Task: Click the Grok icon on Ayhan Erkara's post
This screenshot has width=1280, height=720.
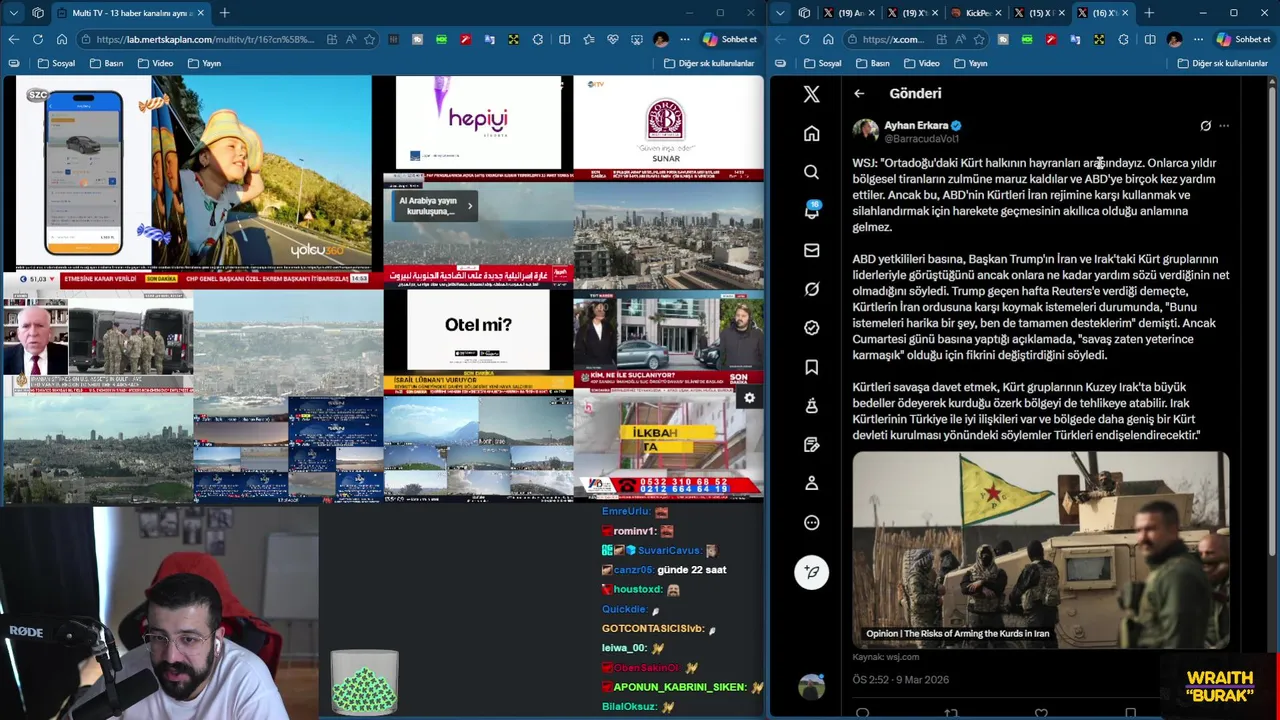Action: click(x=1205, y=126)
